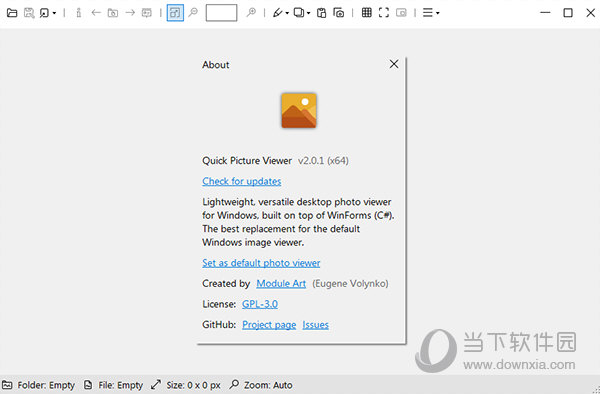The image size is (600, 394).
Task: Maximize the Quick Picture Viewer window
Action: (568, 13)
